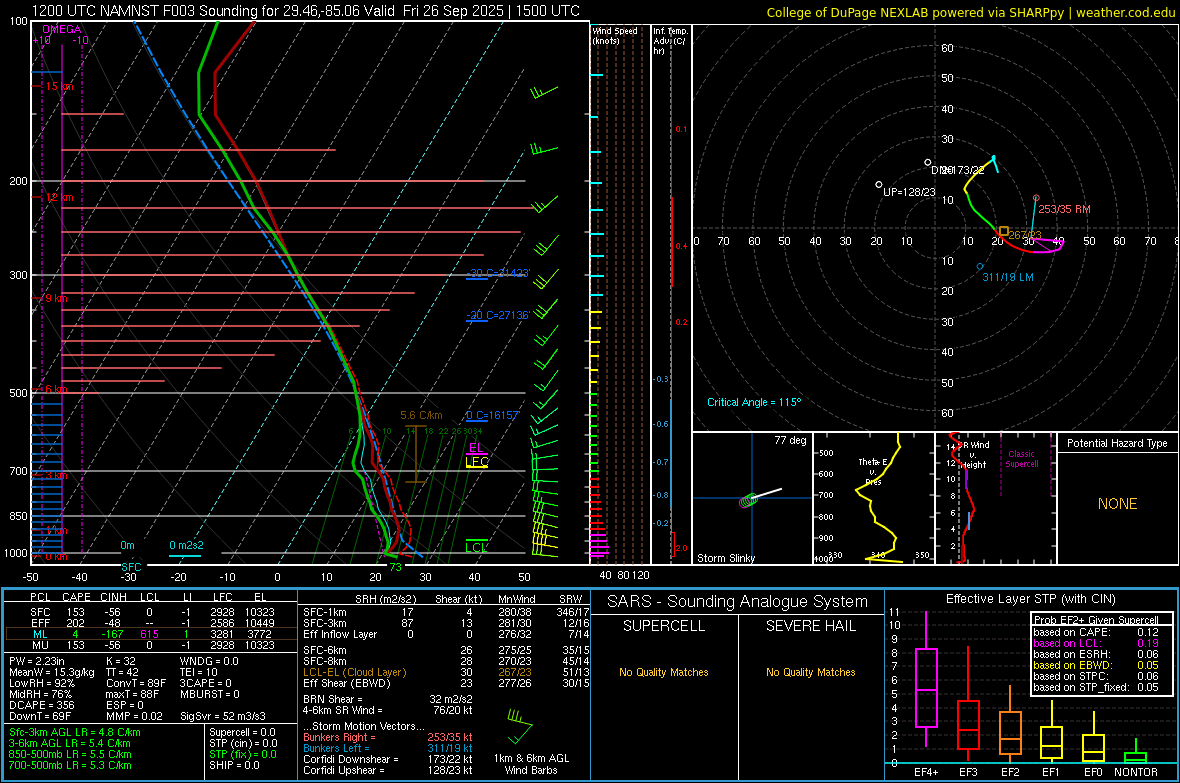Click the 'MeanW = 15.3g/kg' value
Image resolution: width=1180 pixels, height=783 pixels.
pyautogui.click(x=53, y=672)
